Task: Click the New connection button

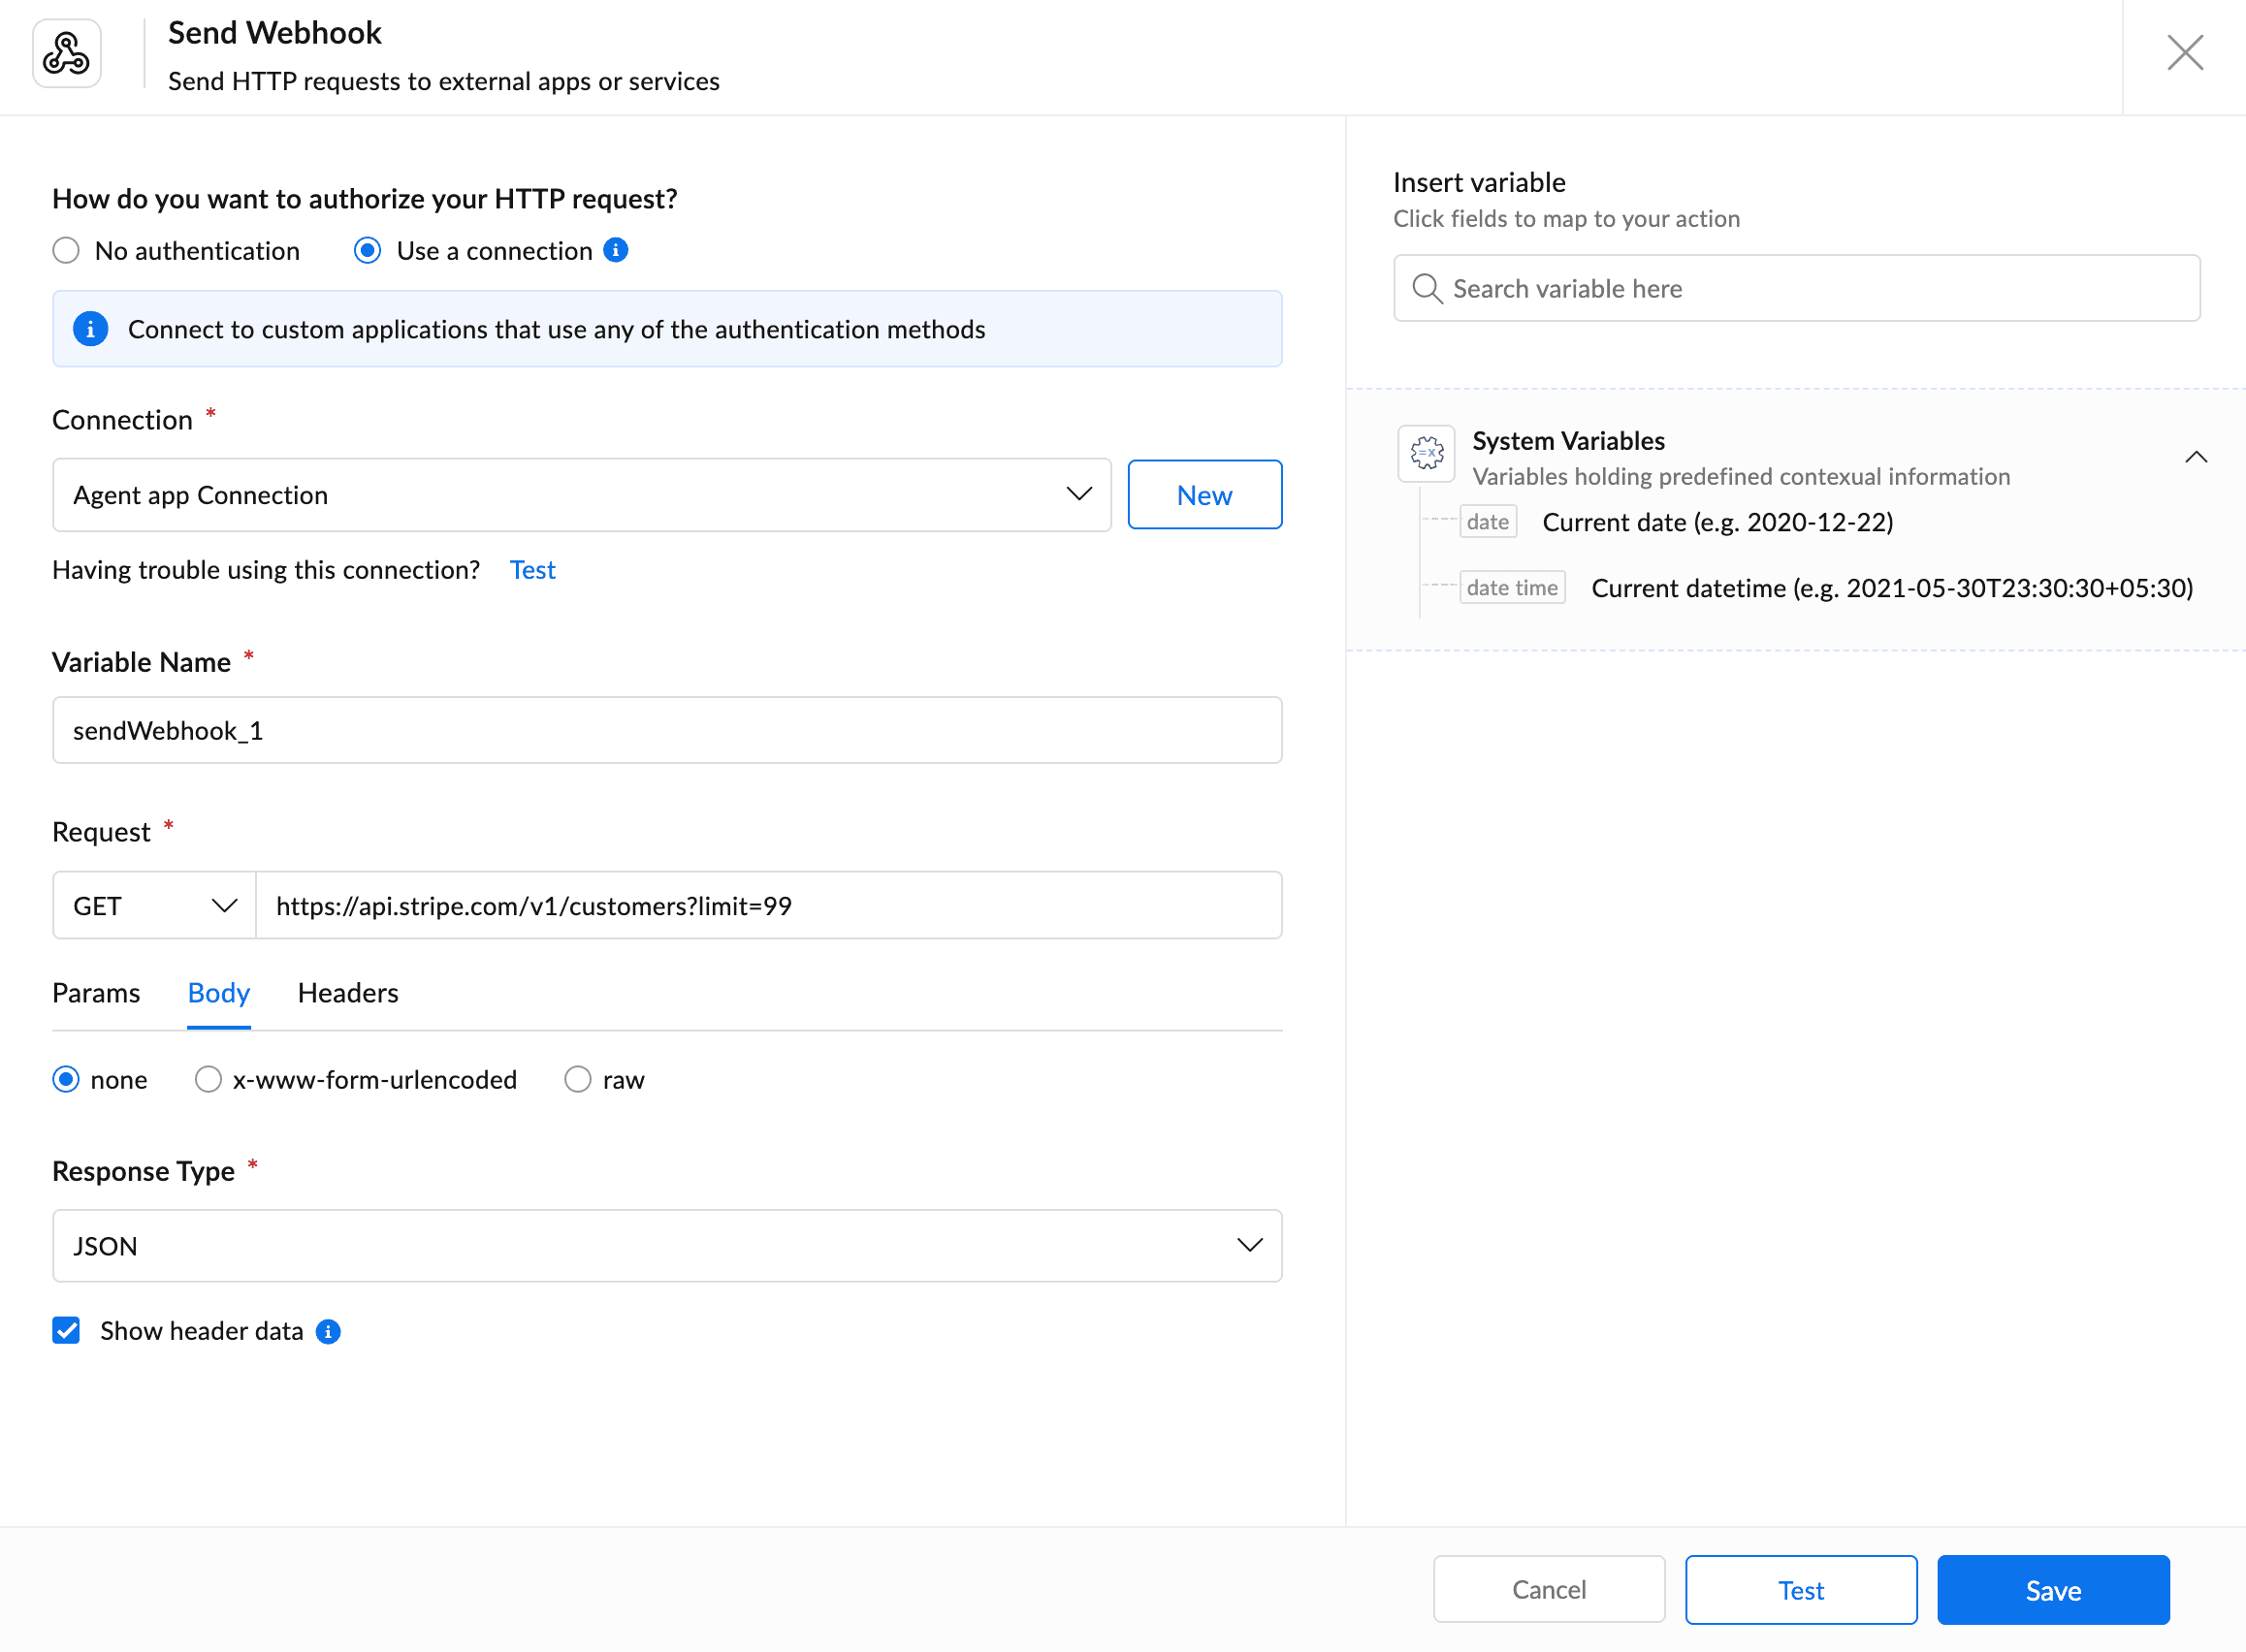Action: pos(1204,494)
